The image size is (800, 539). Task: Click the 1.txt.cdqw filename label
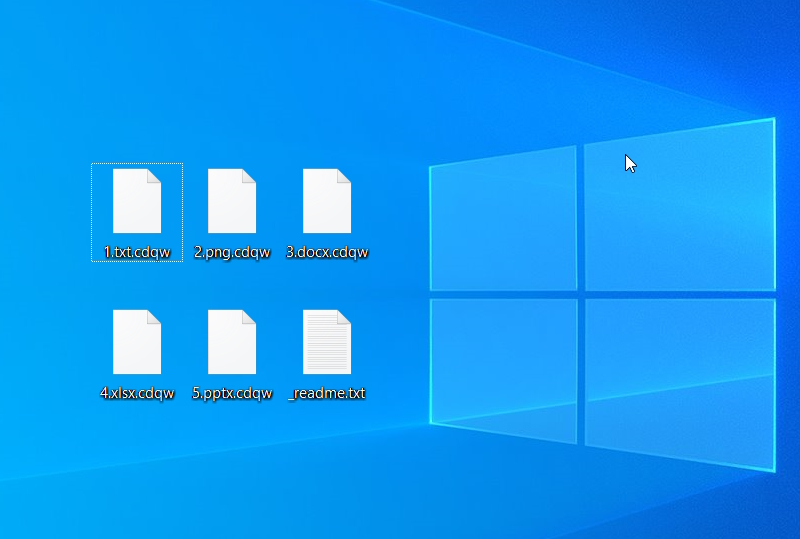137,252
